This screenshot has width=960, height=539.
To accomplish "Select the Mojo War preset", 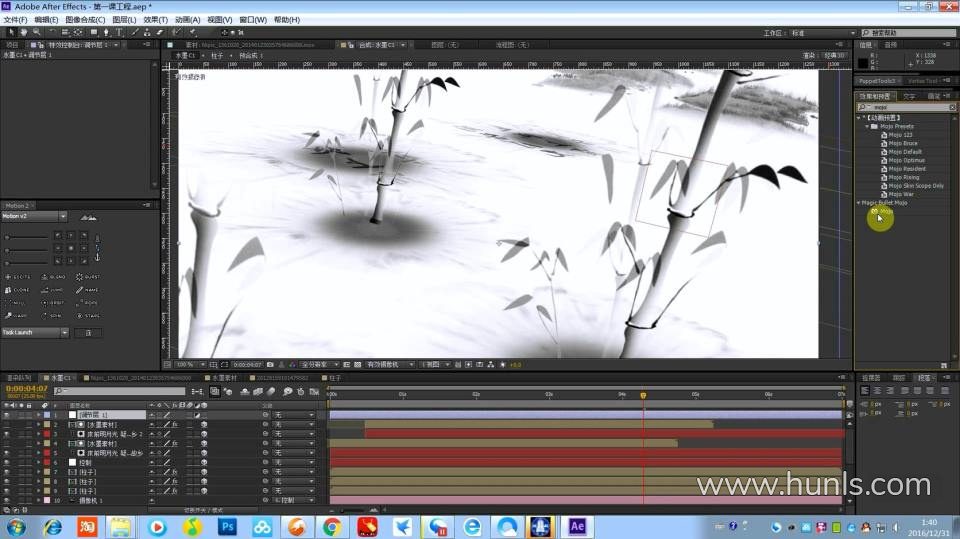I will [x=901, y=194].
